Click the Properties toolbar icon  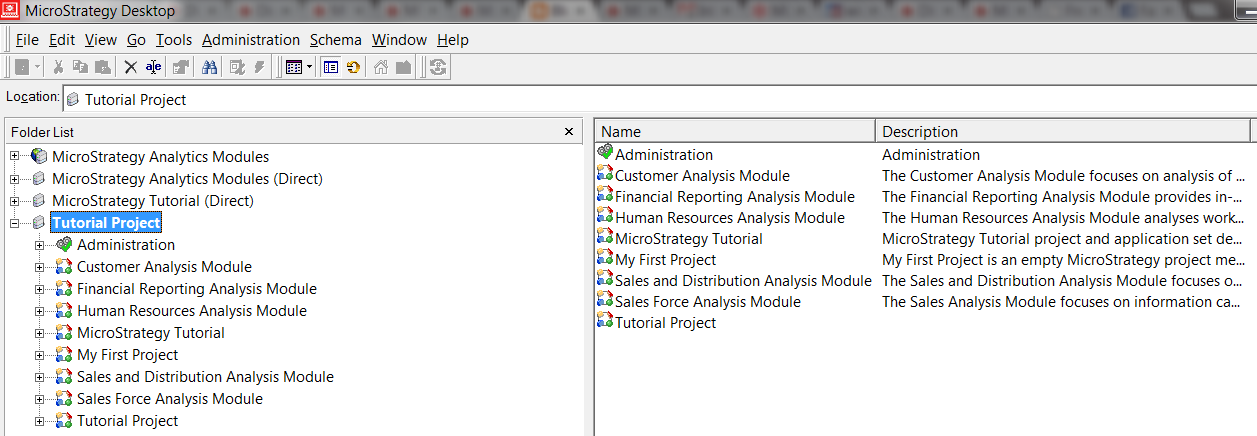pos(181,68)
